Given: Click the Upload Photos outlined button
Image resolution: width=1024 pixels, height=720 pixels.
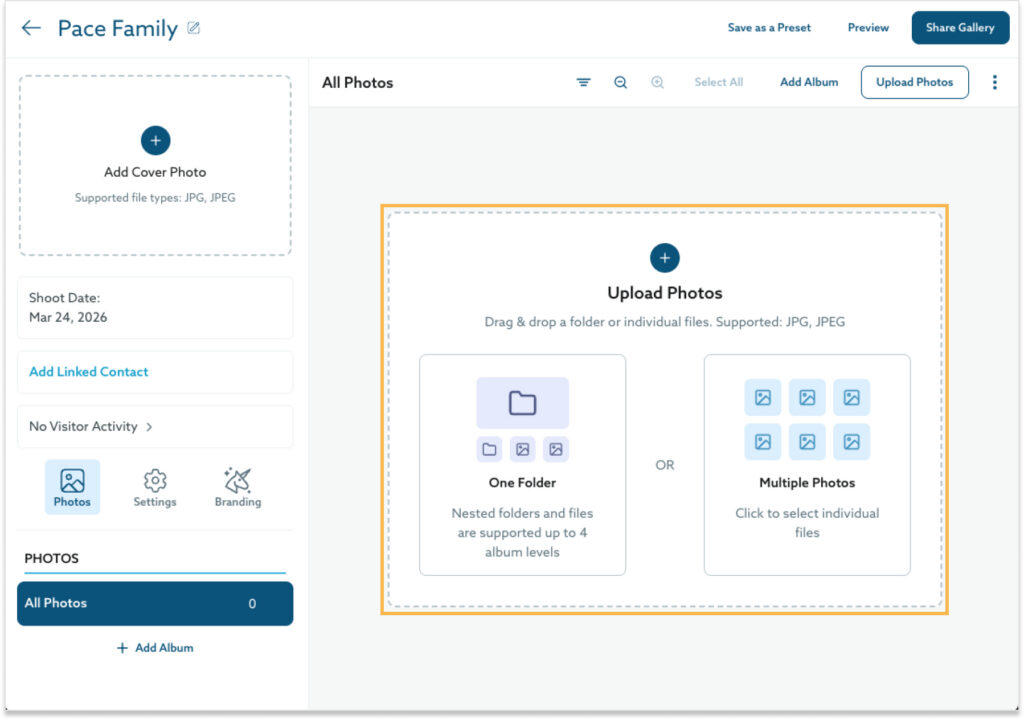Looking at the screenshot, I should [914, 83].
